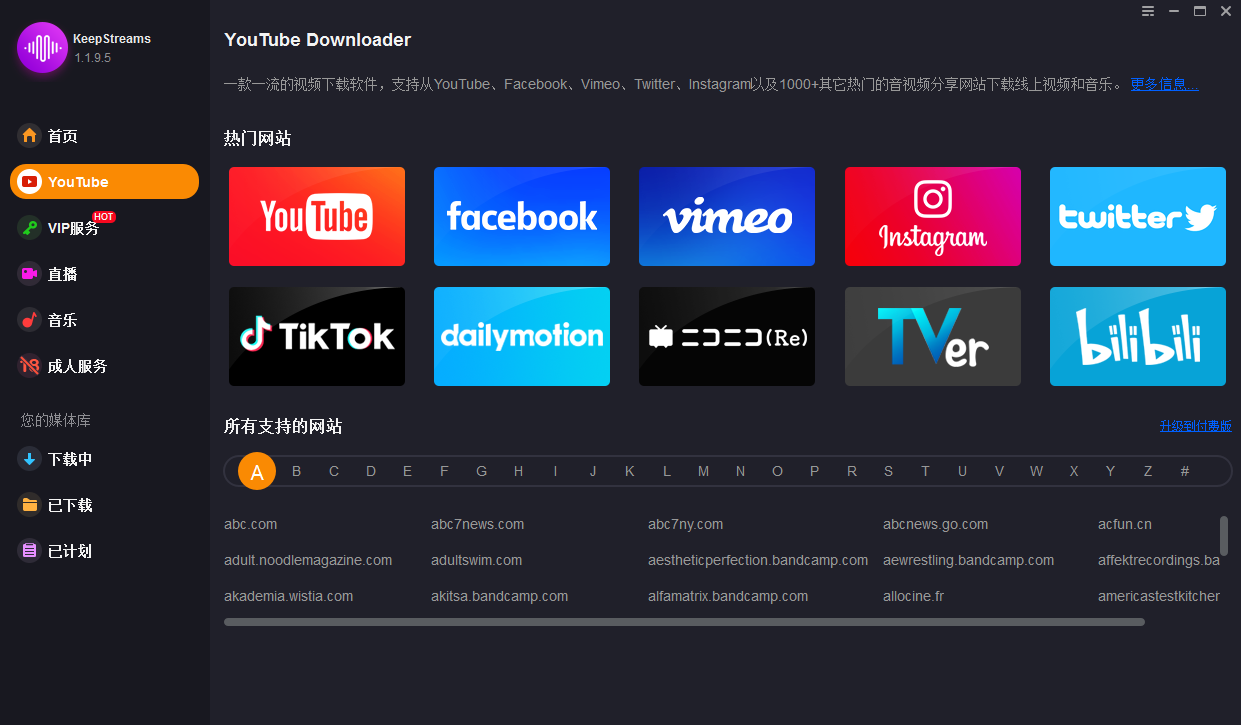Click the adultswim.com site entry
This screenshot has width=1241, height=725.
coord(476,560)
